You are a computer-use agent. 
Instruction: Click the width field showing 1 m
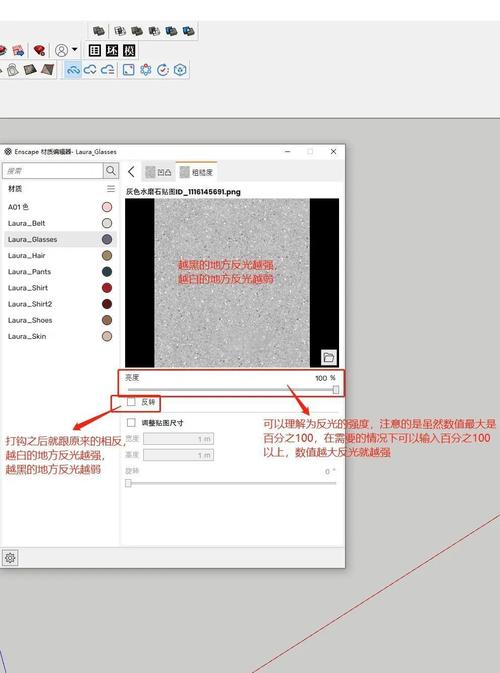(178, 439)
